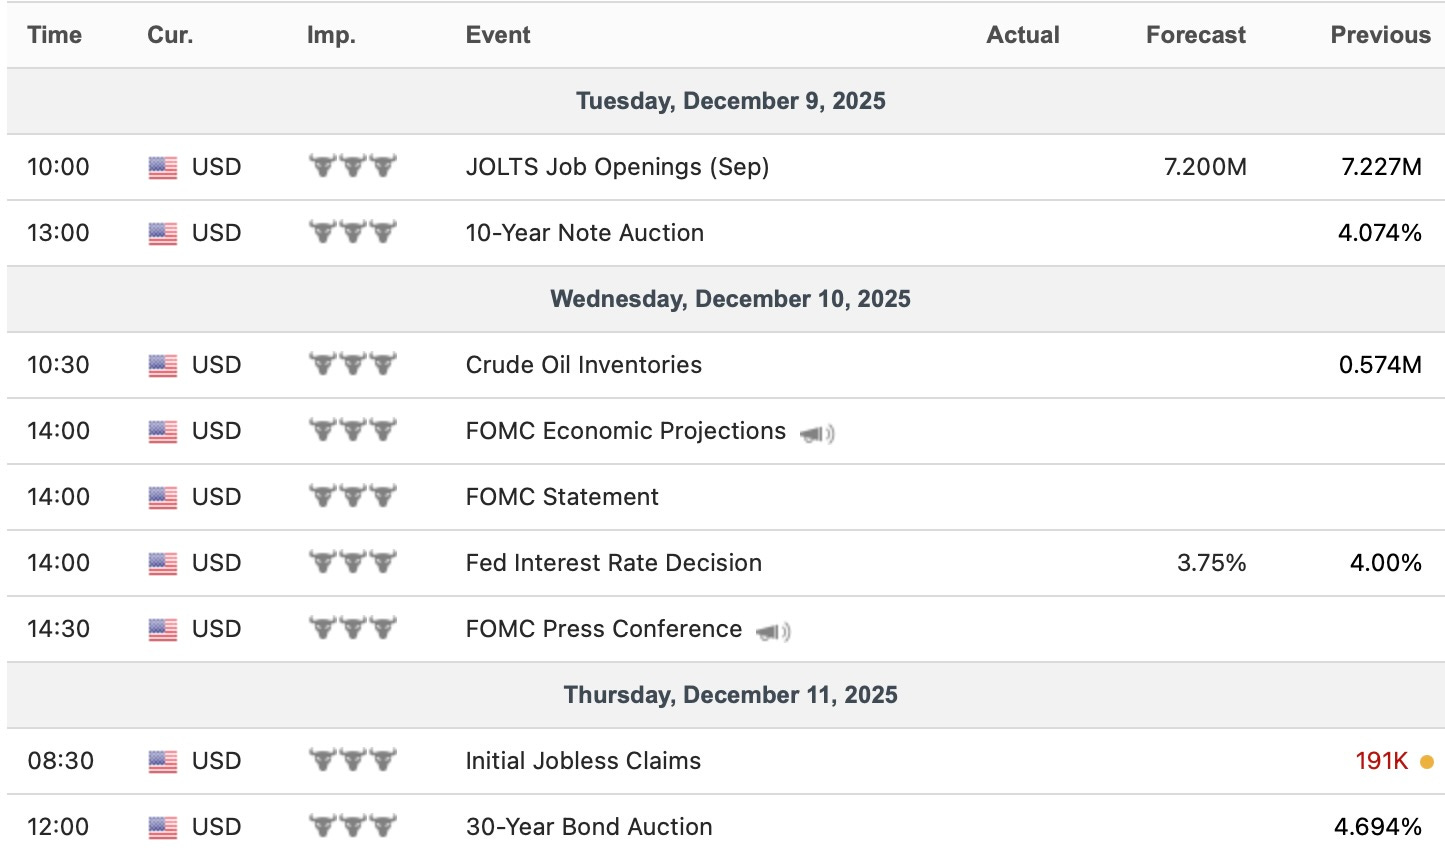
Task: Sort by the Time column header
Action: click(x=54, y=35)
